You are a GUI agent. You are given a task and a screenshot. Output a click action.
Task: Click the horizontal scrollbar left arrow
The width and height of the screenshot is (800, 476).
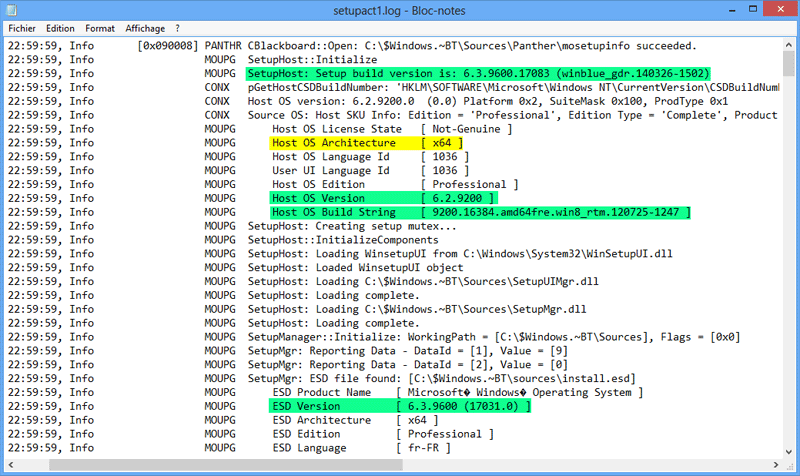point(12,464)
